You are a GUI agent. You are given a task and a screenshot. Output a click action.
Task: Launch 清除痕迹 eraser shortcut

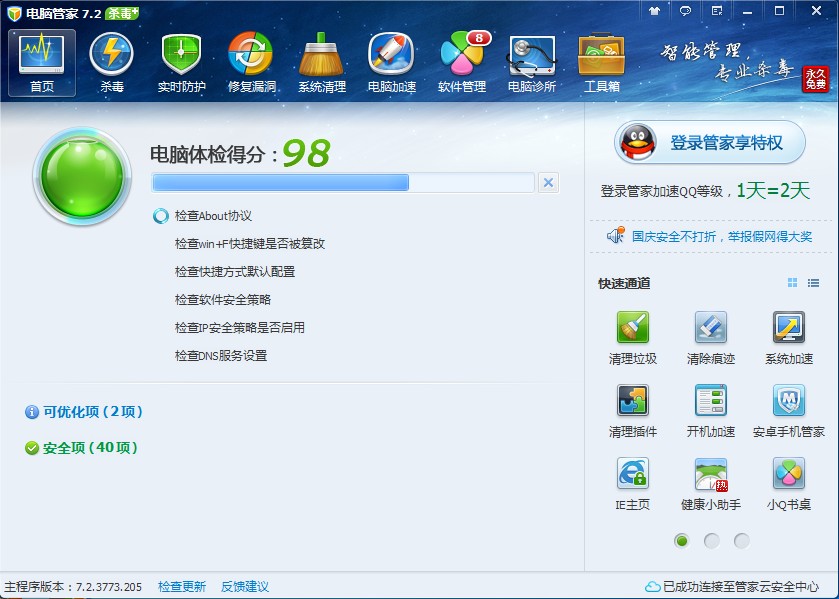click(711, 337)
